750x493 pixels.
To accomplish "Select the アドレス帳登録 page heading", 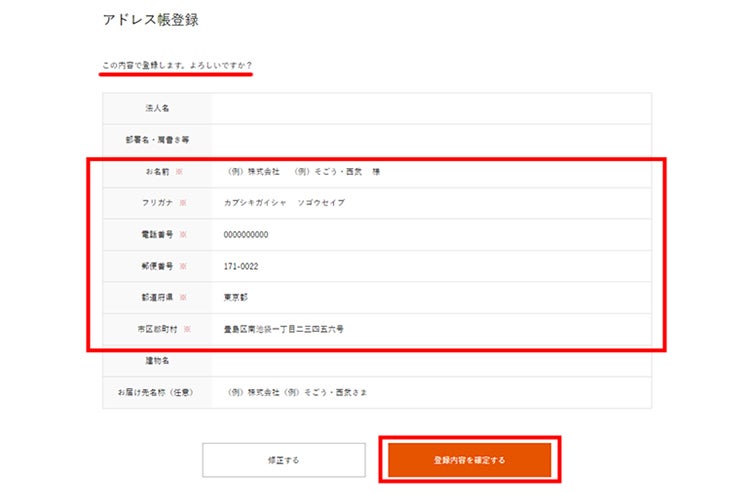I will click(151, 20).
